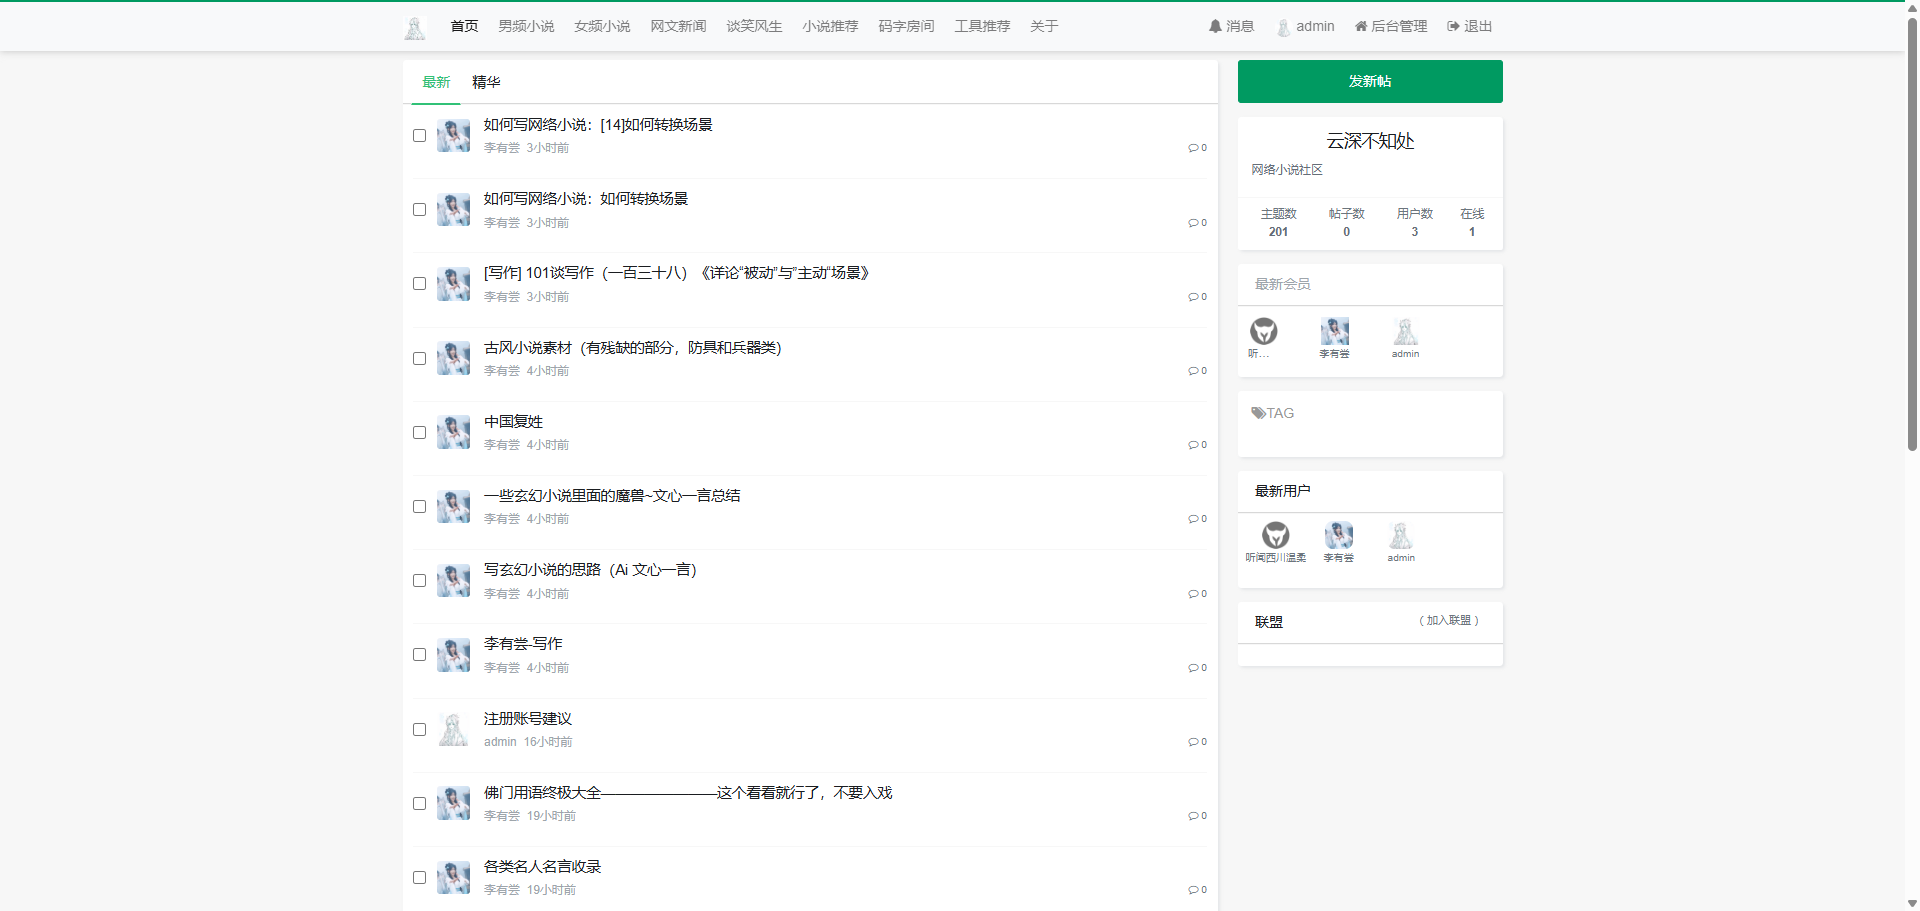
Task: Click the TAG label icon in sidebar
Action: pos(1258,413)
